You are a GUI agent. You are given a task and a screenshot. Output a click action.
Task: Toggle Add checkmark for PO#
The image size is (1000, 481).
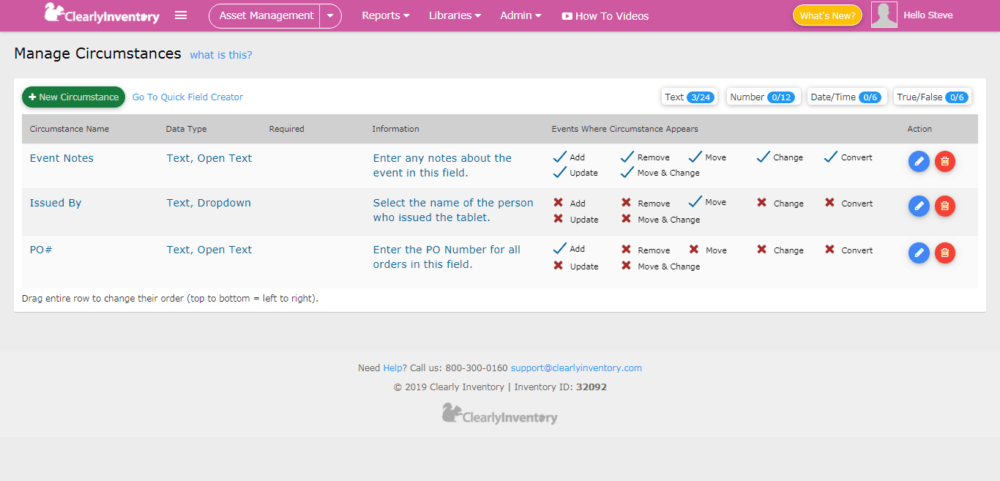point(560,248)
